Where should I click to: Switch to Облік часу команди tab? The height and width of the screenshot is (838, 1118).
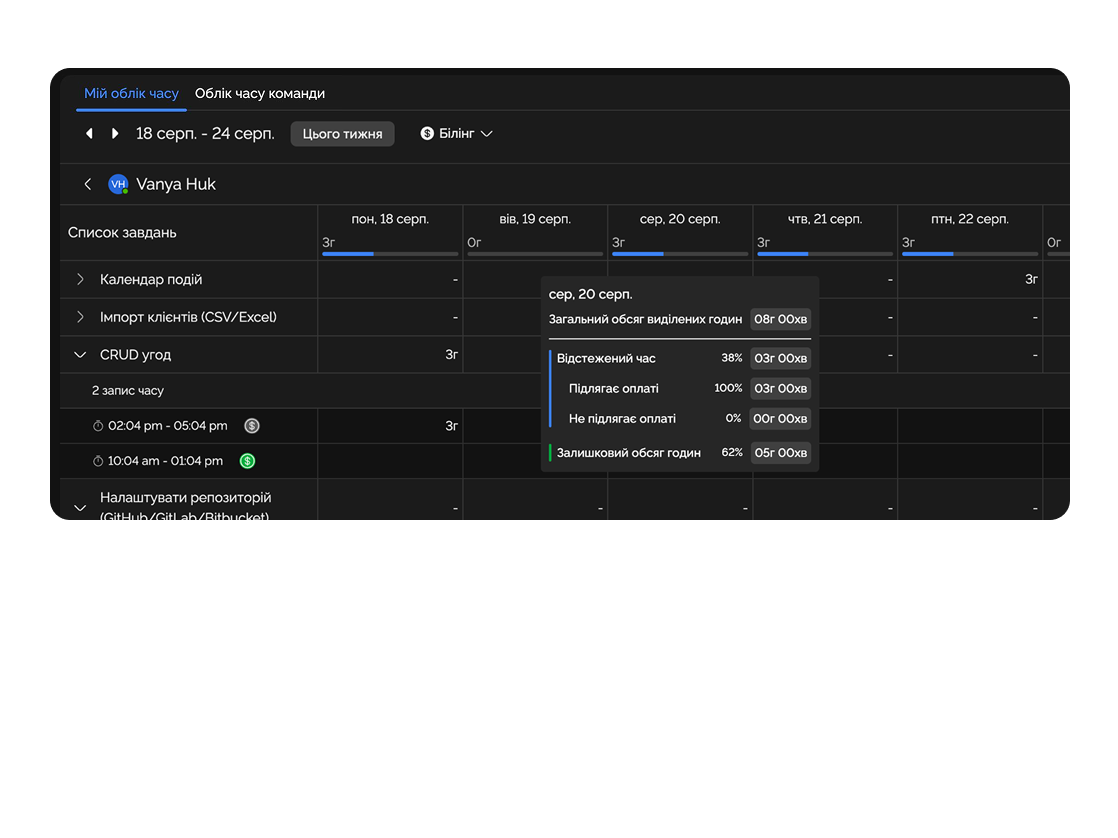[260, 93]
